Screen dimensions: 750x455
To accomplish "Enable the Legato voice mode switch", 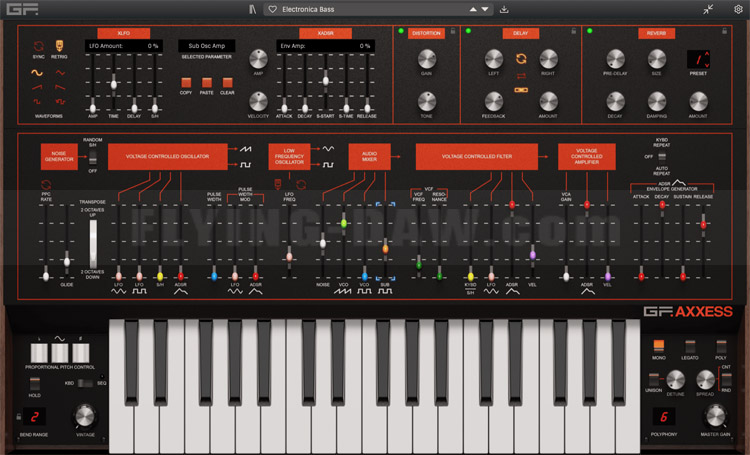I will [690, 346].
